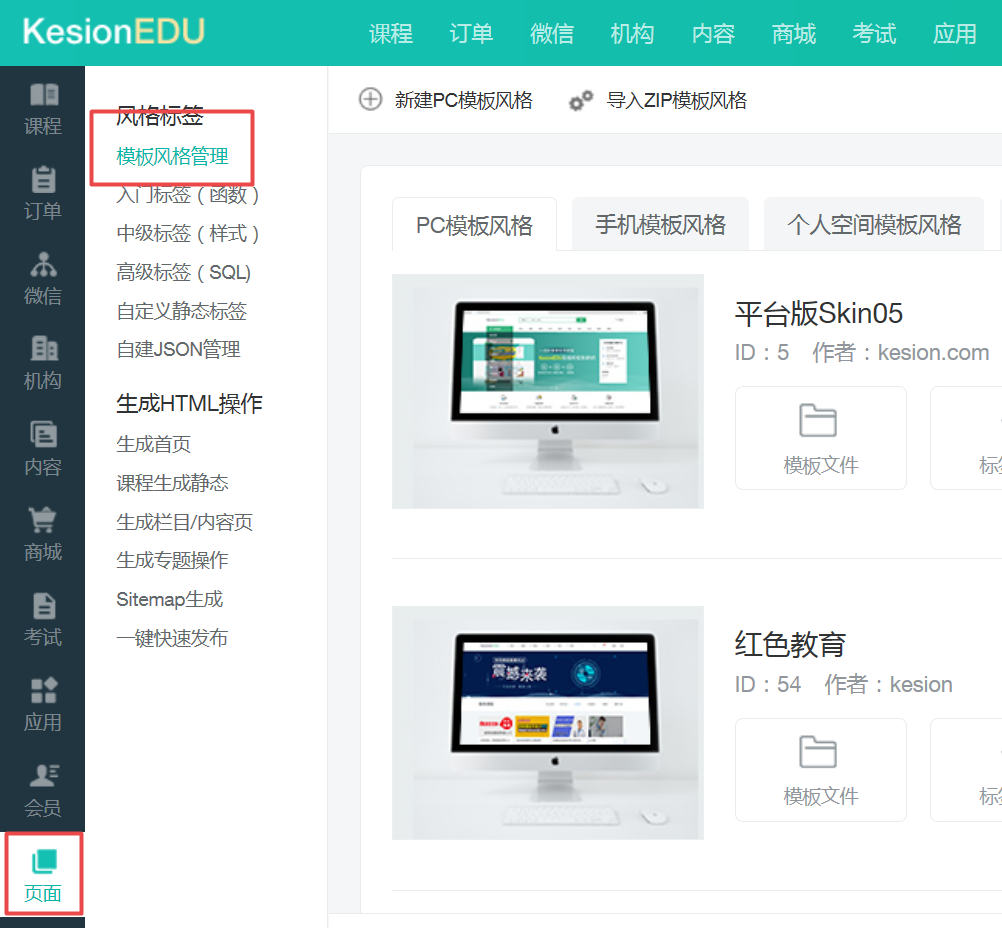Select the 页面 page icon in sidebar
Viewport: 1002px width, 928px height.
click(x=43, y=861)
